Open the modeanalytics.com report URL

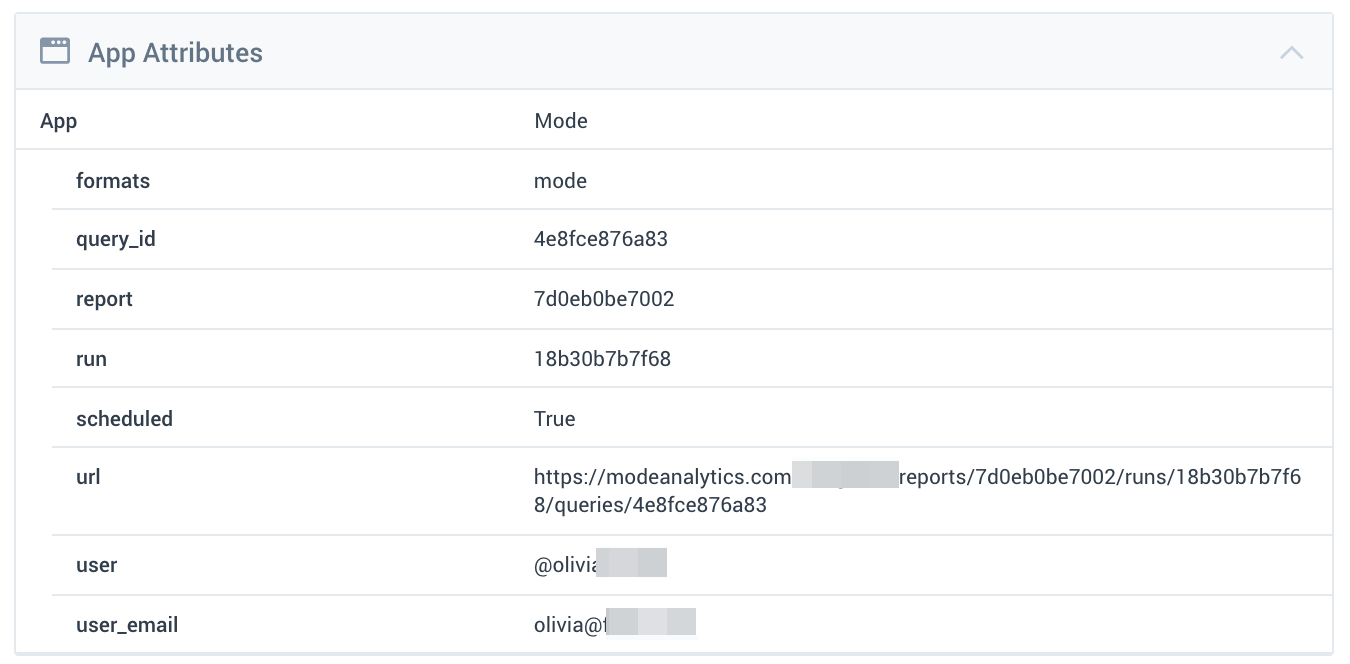tap(917, 491)
